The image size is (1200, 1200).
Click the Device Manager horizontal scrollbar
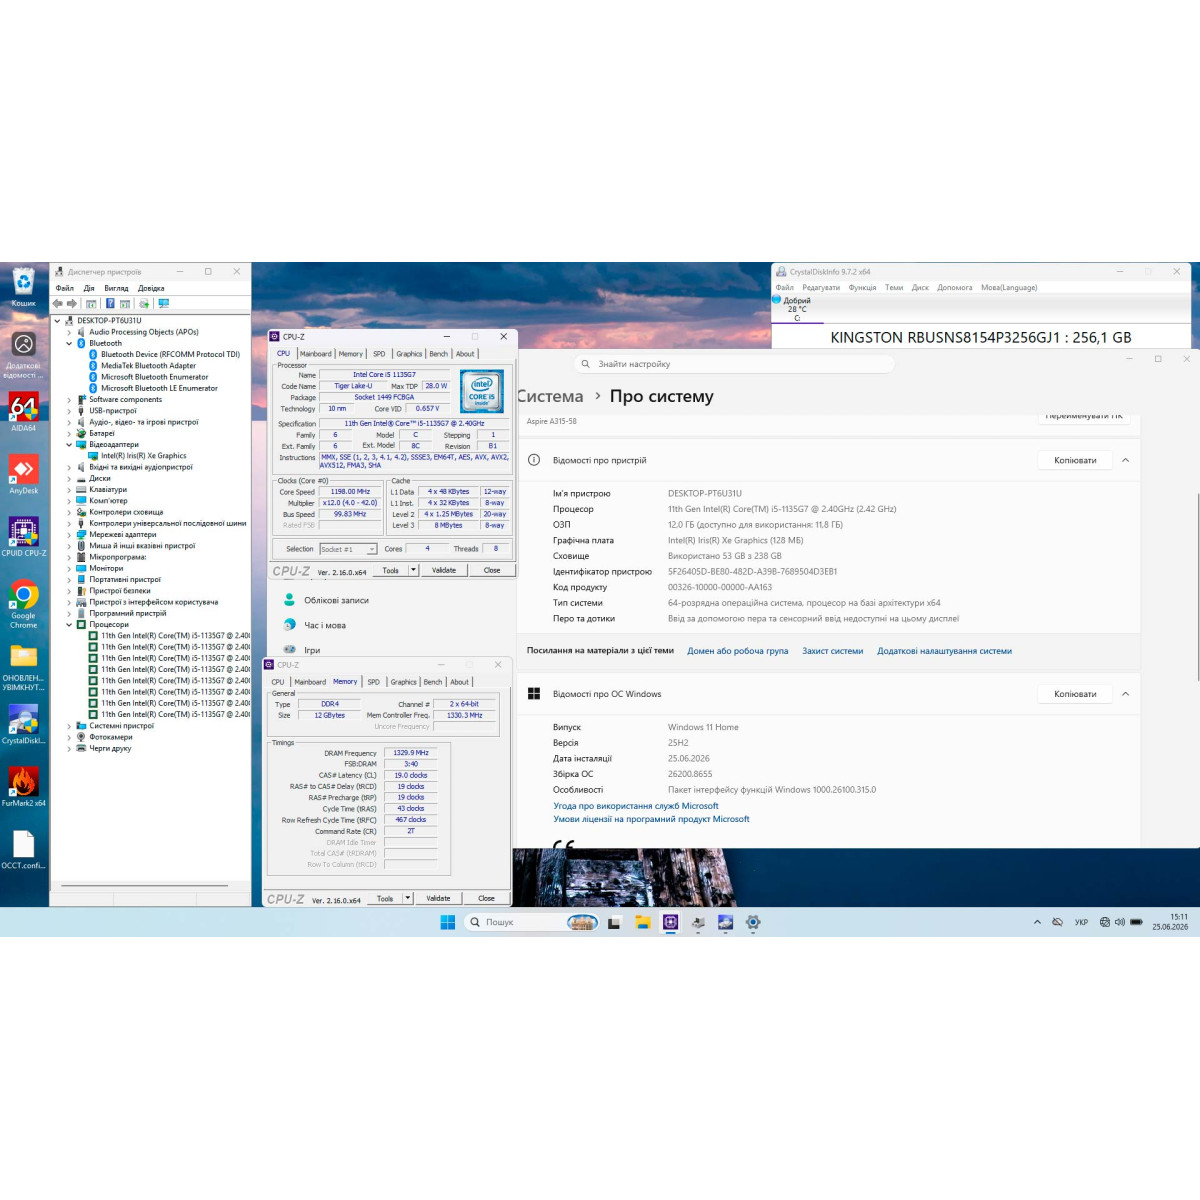coord(144,886)
